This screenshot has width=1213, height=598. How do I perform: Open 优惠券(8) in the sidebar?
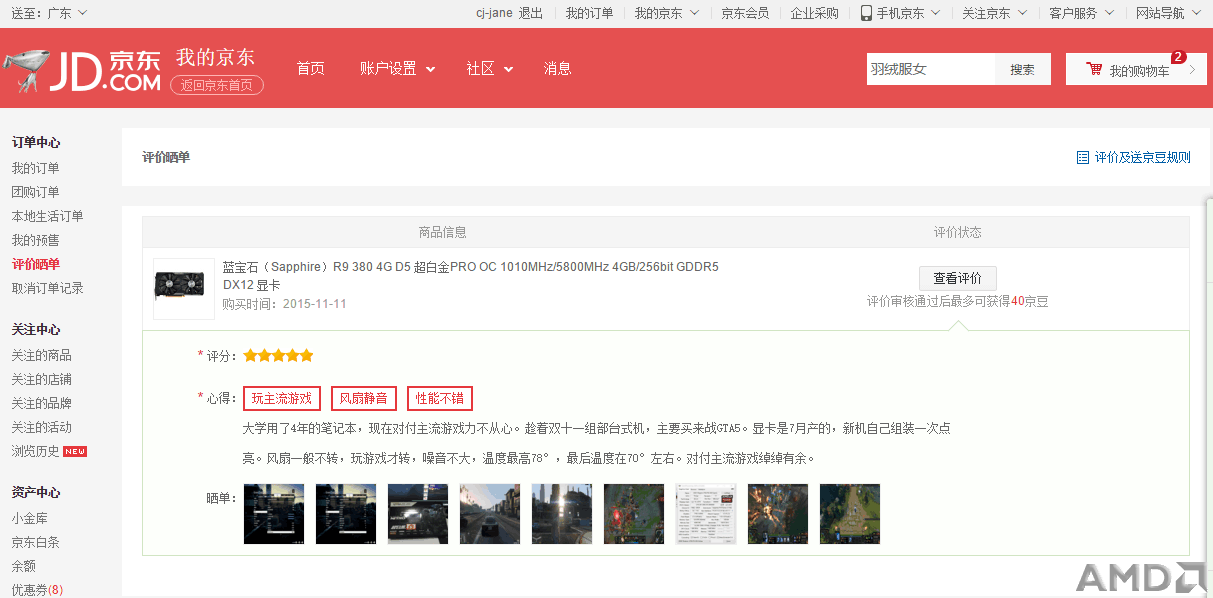(x=37, y=590)
